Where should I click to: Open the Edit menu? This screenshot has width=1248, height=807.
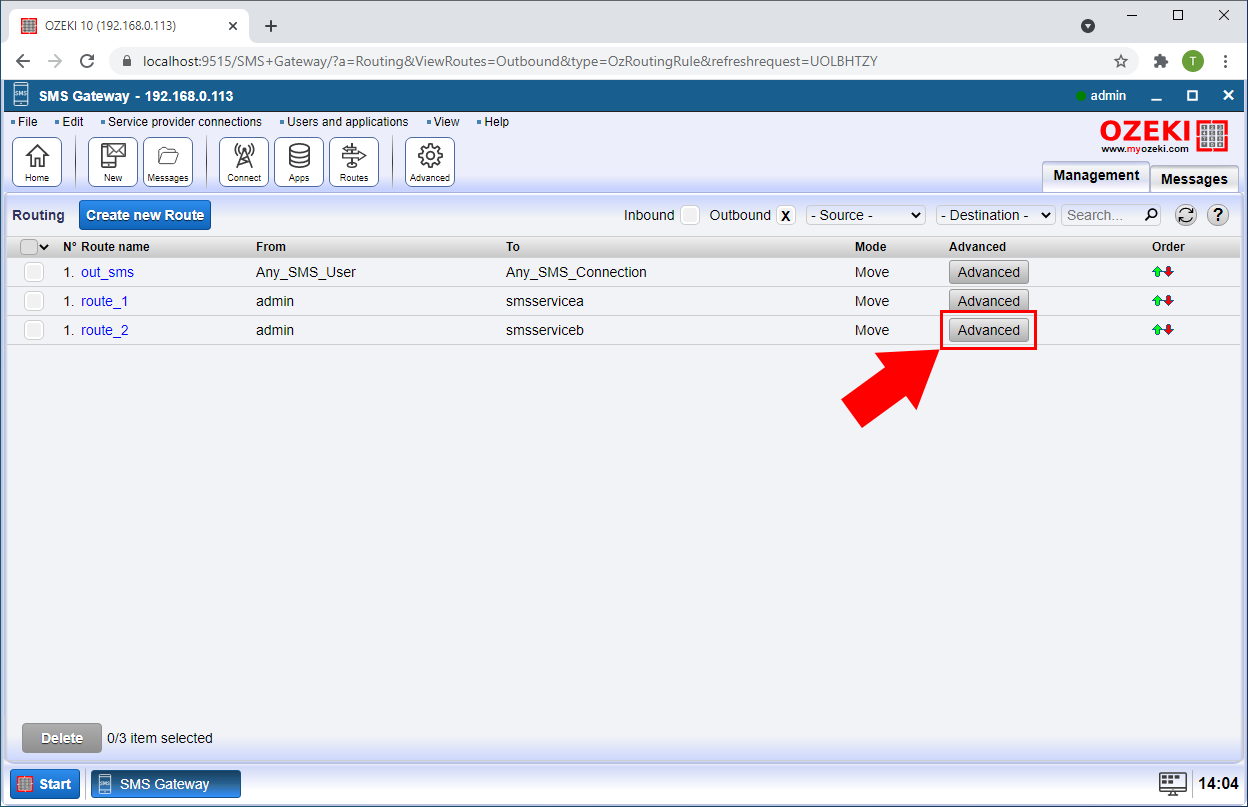point(73,122)
